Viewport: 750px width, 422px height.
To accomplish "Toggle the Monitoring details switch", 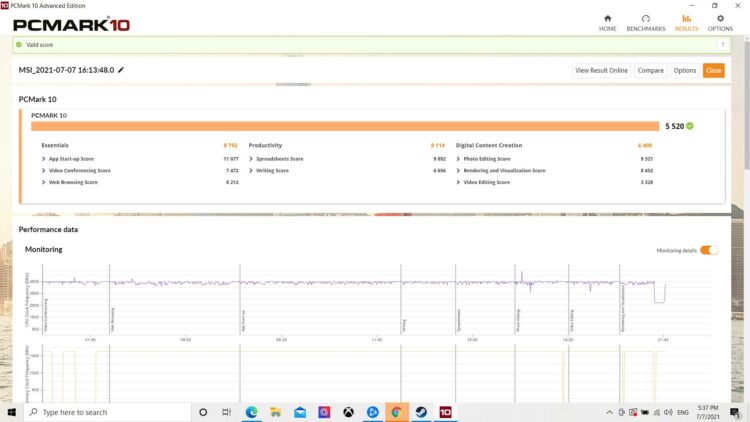I will point(709,250).
